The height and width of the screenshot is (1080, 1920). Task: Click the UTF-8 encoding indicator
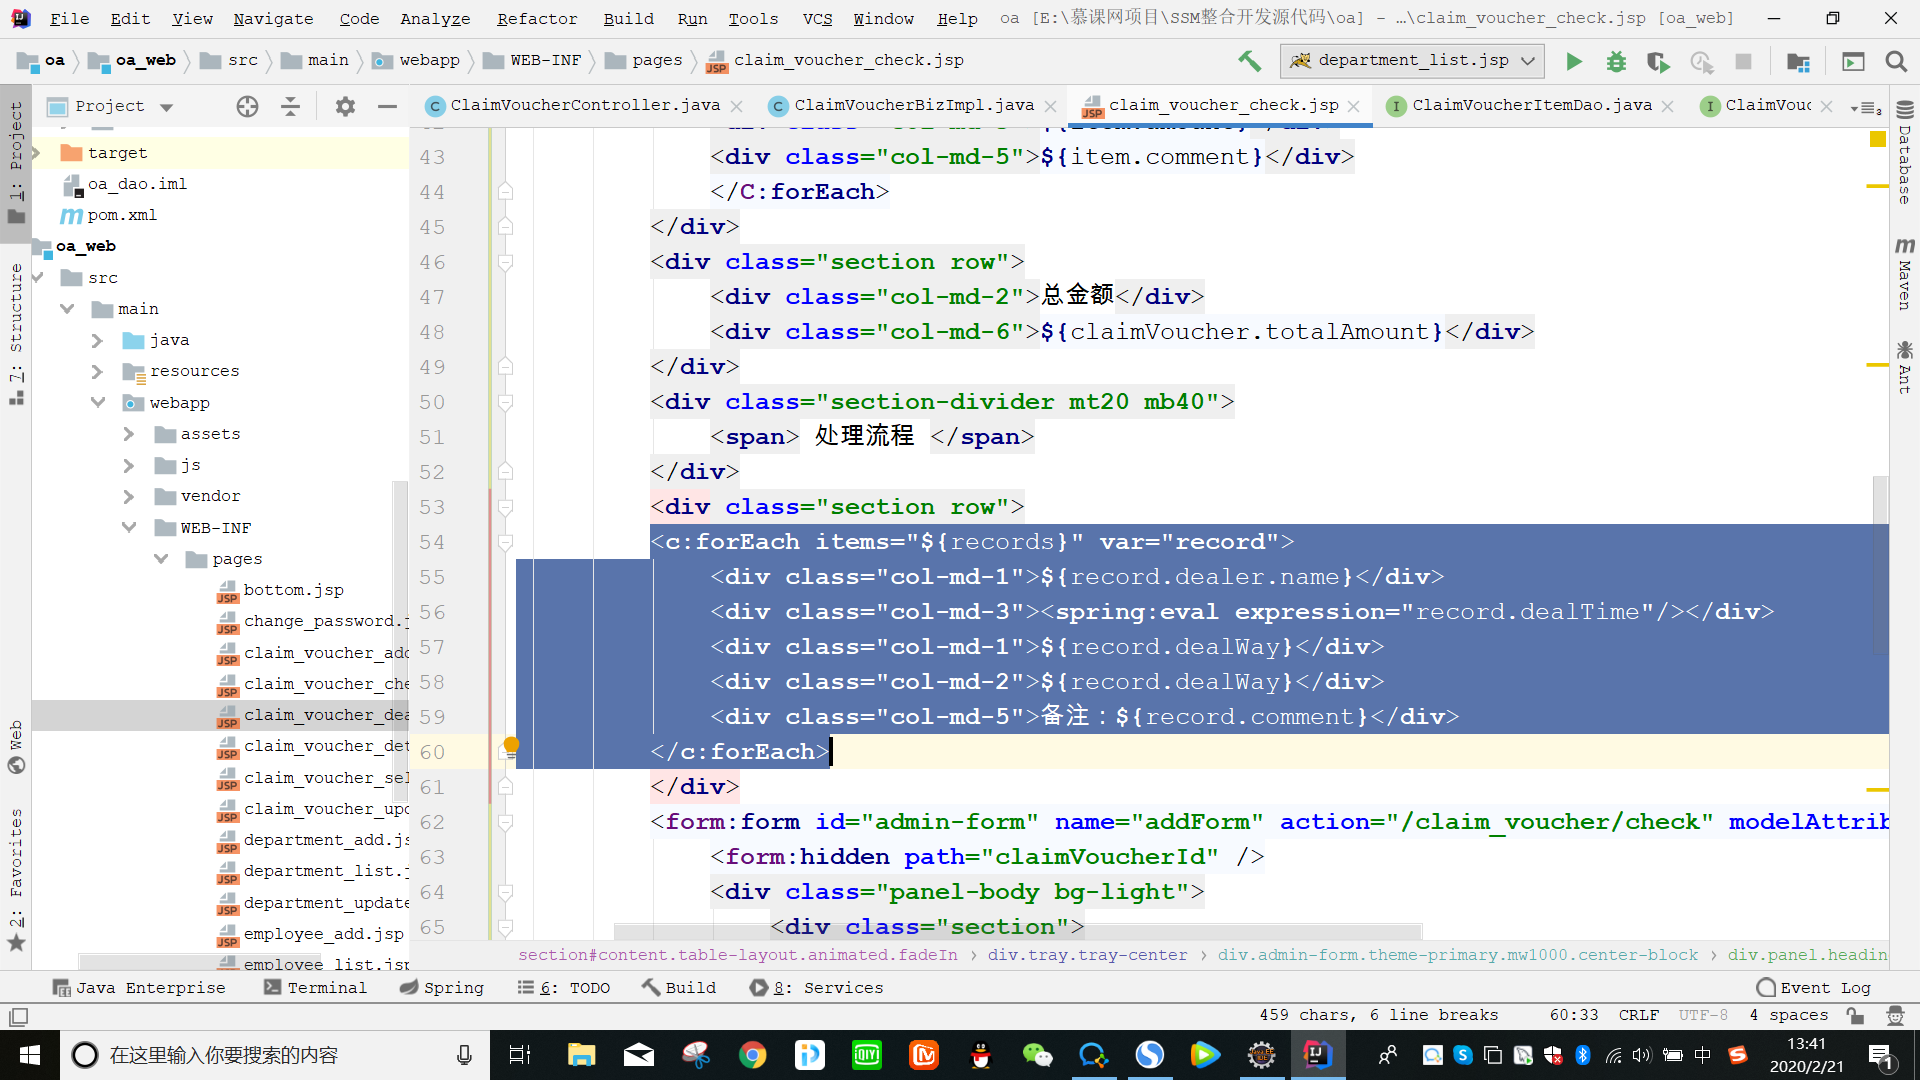[x=1703, y=1015]
